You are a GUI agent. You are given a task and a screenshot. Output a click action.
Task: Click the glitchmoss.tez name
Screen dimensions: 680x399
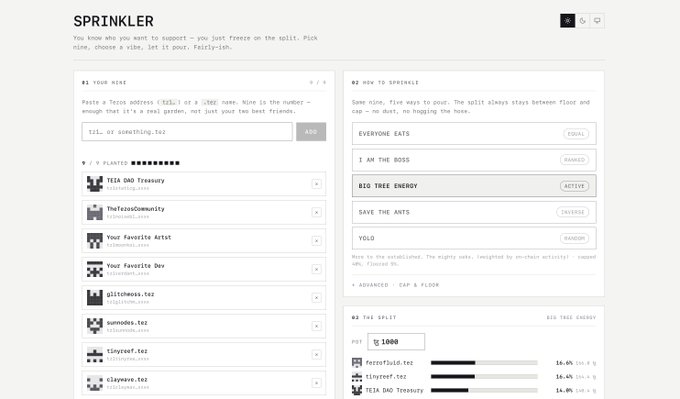tap(131, 294)
